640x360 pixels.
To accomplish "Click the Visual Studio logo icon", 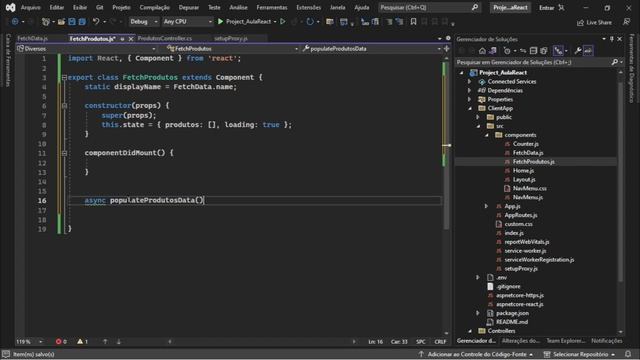I will 10,7.
